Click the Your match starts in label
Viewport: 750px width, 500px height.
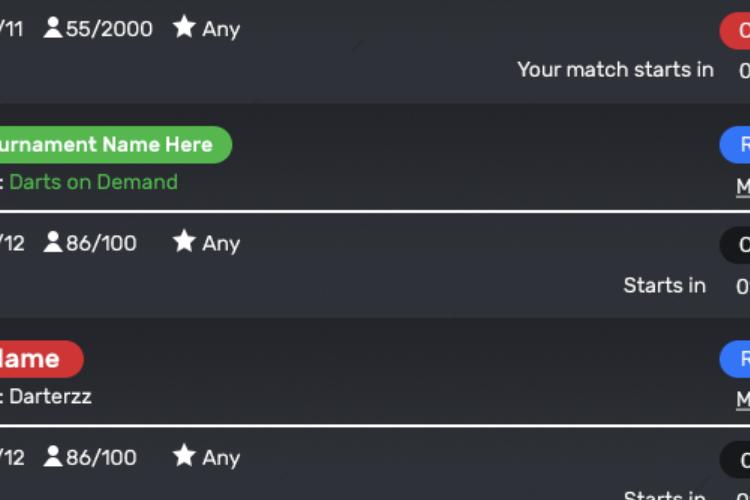[616, 70]
